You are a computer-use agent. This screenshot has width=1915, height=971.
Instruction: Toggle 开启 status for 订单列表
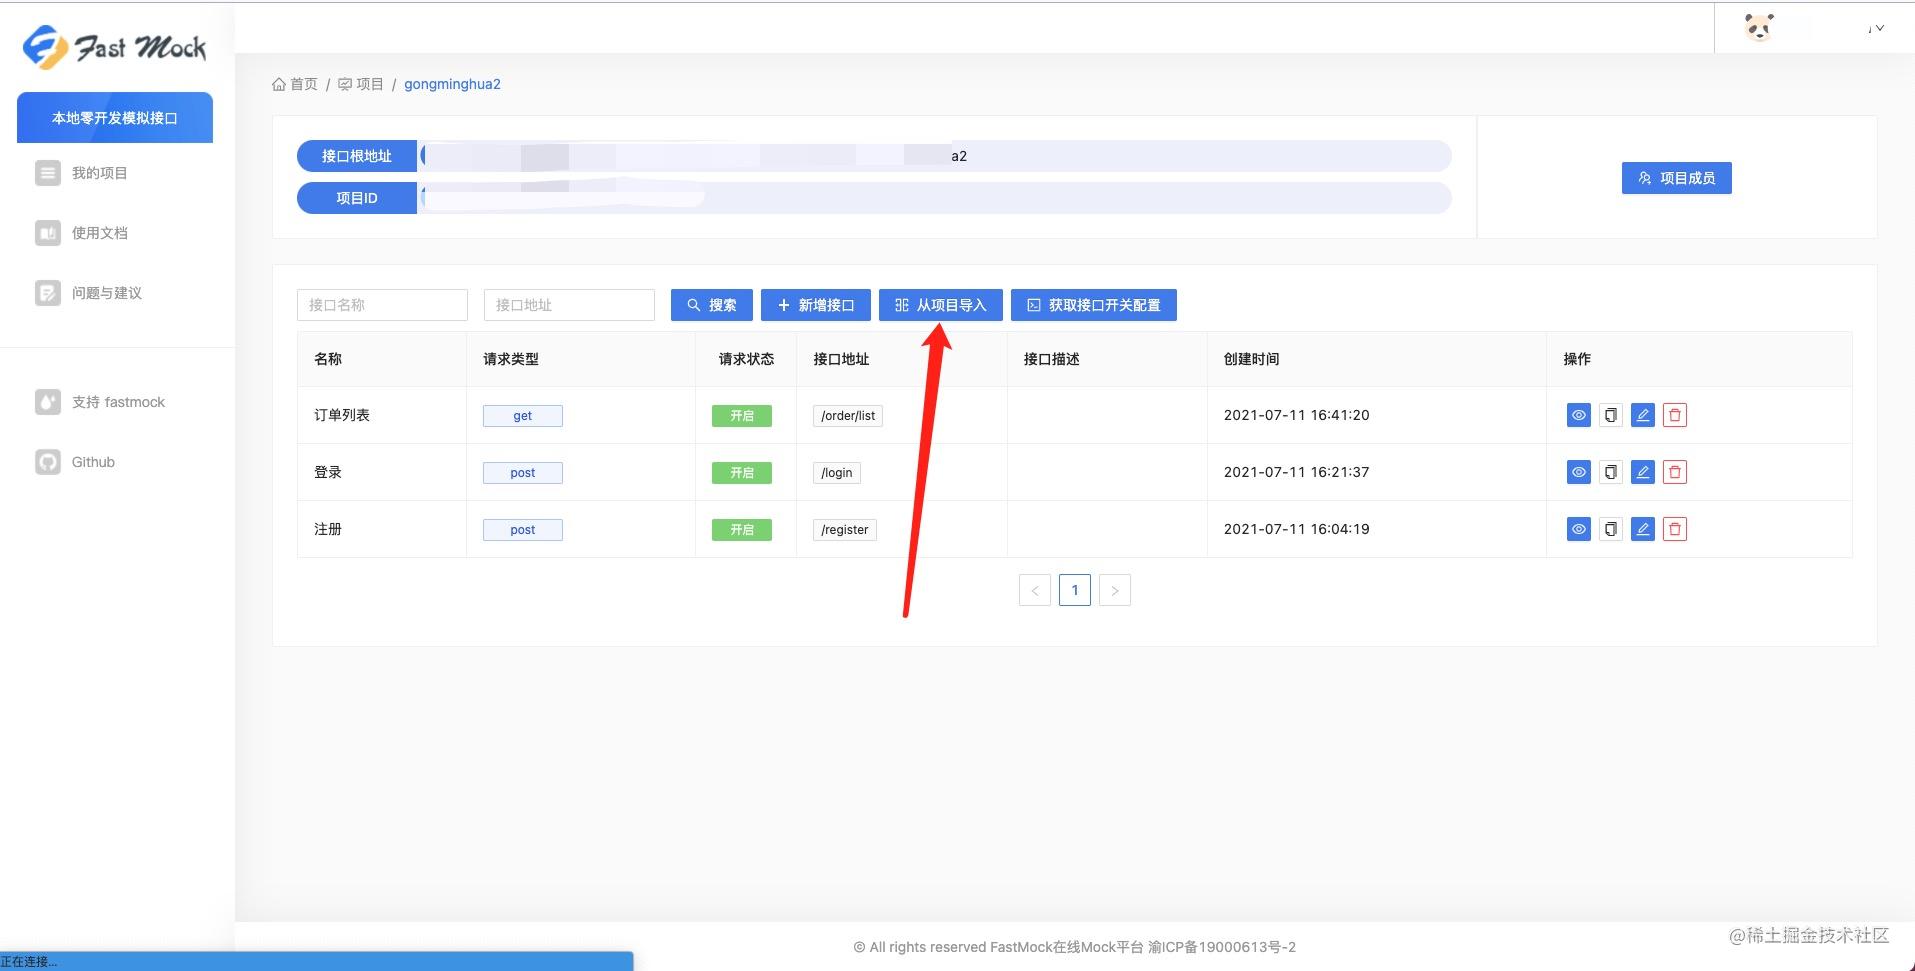click(x=742, y=416)
